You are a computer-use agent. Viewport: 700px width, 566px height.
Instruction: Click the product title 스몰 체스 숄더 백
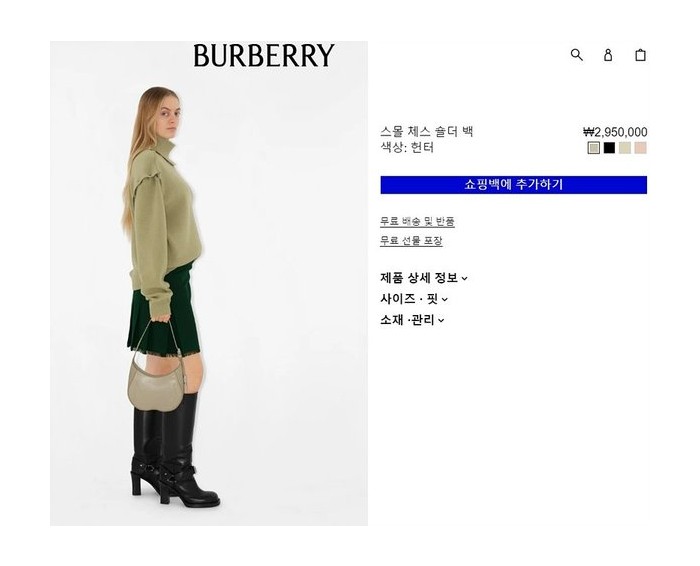click(426, 131)
